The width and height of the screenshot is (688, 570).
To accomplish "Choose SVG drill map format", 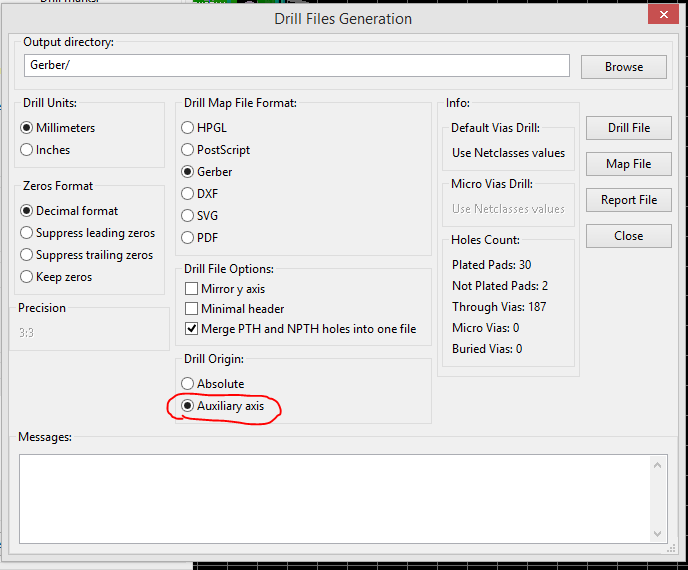I will 200,215.
